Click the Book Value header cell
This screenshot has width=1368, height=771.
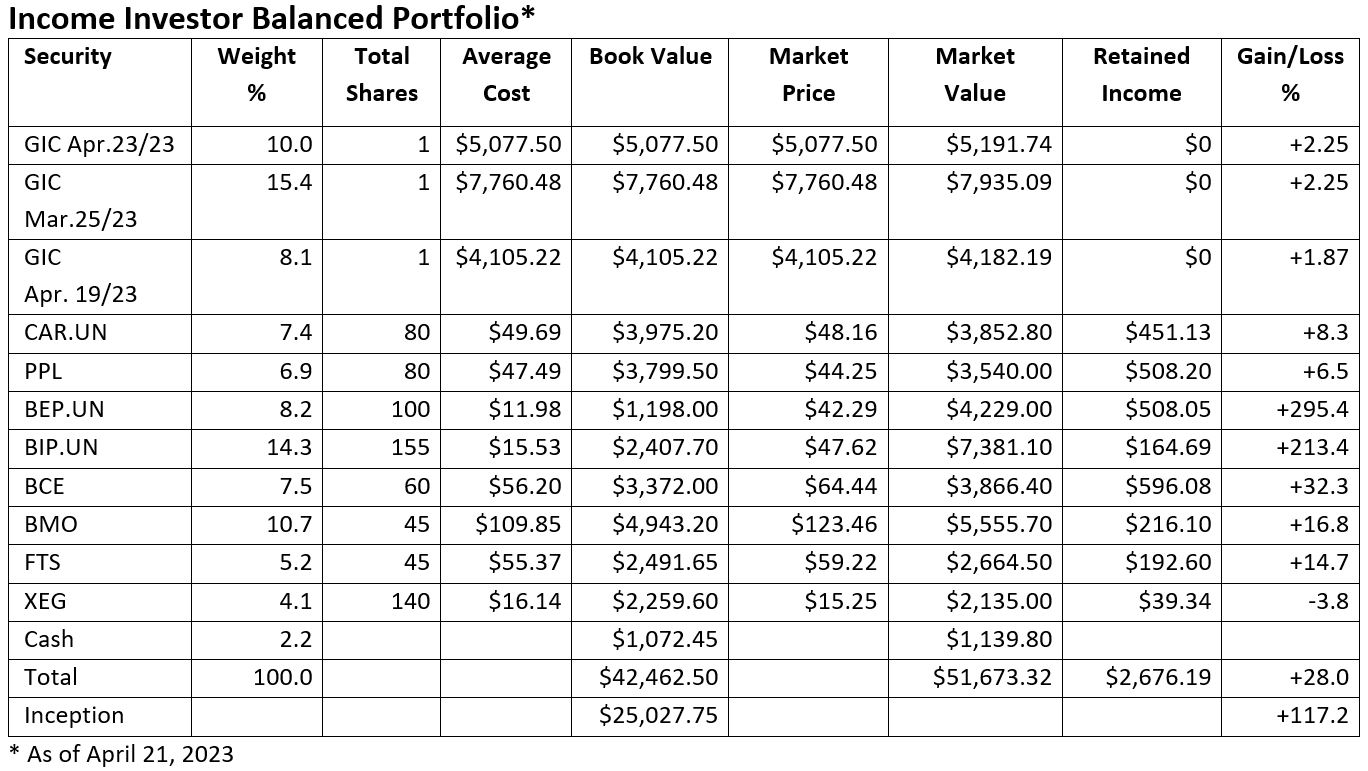(650, 57)
